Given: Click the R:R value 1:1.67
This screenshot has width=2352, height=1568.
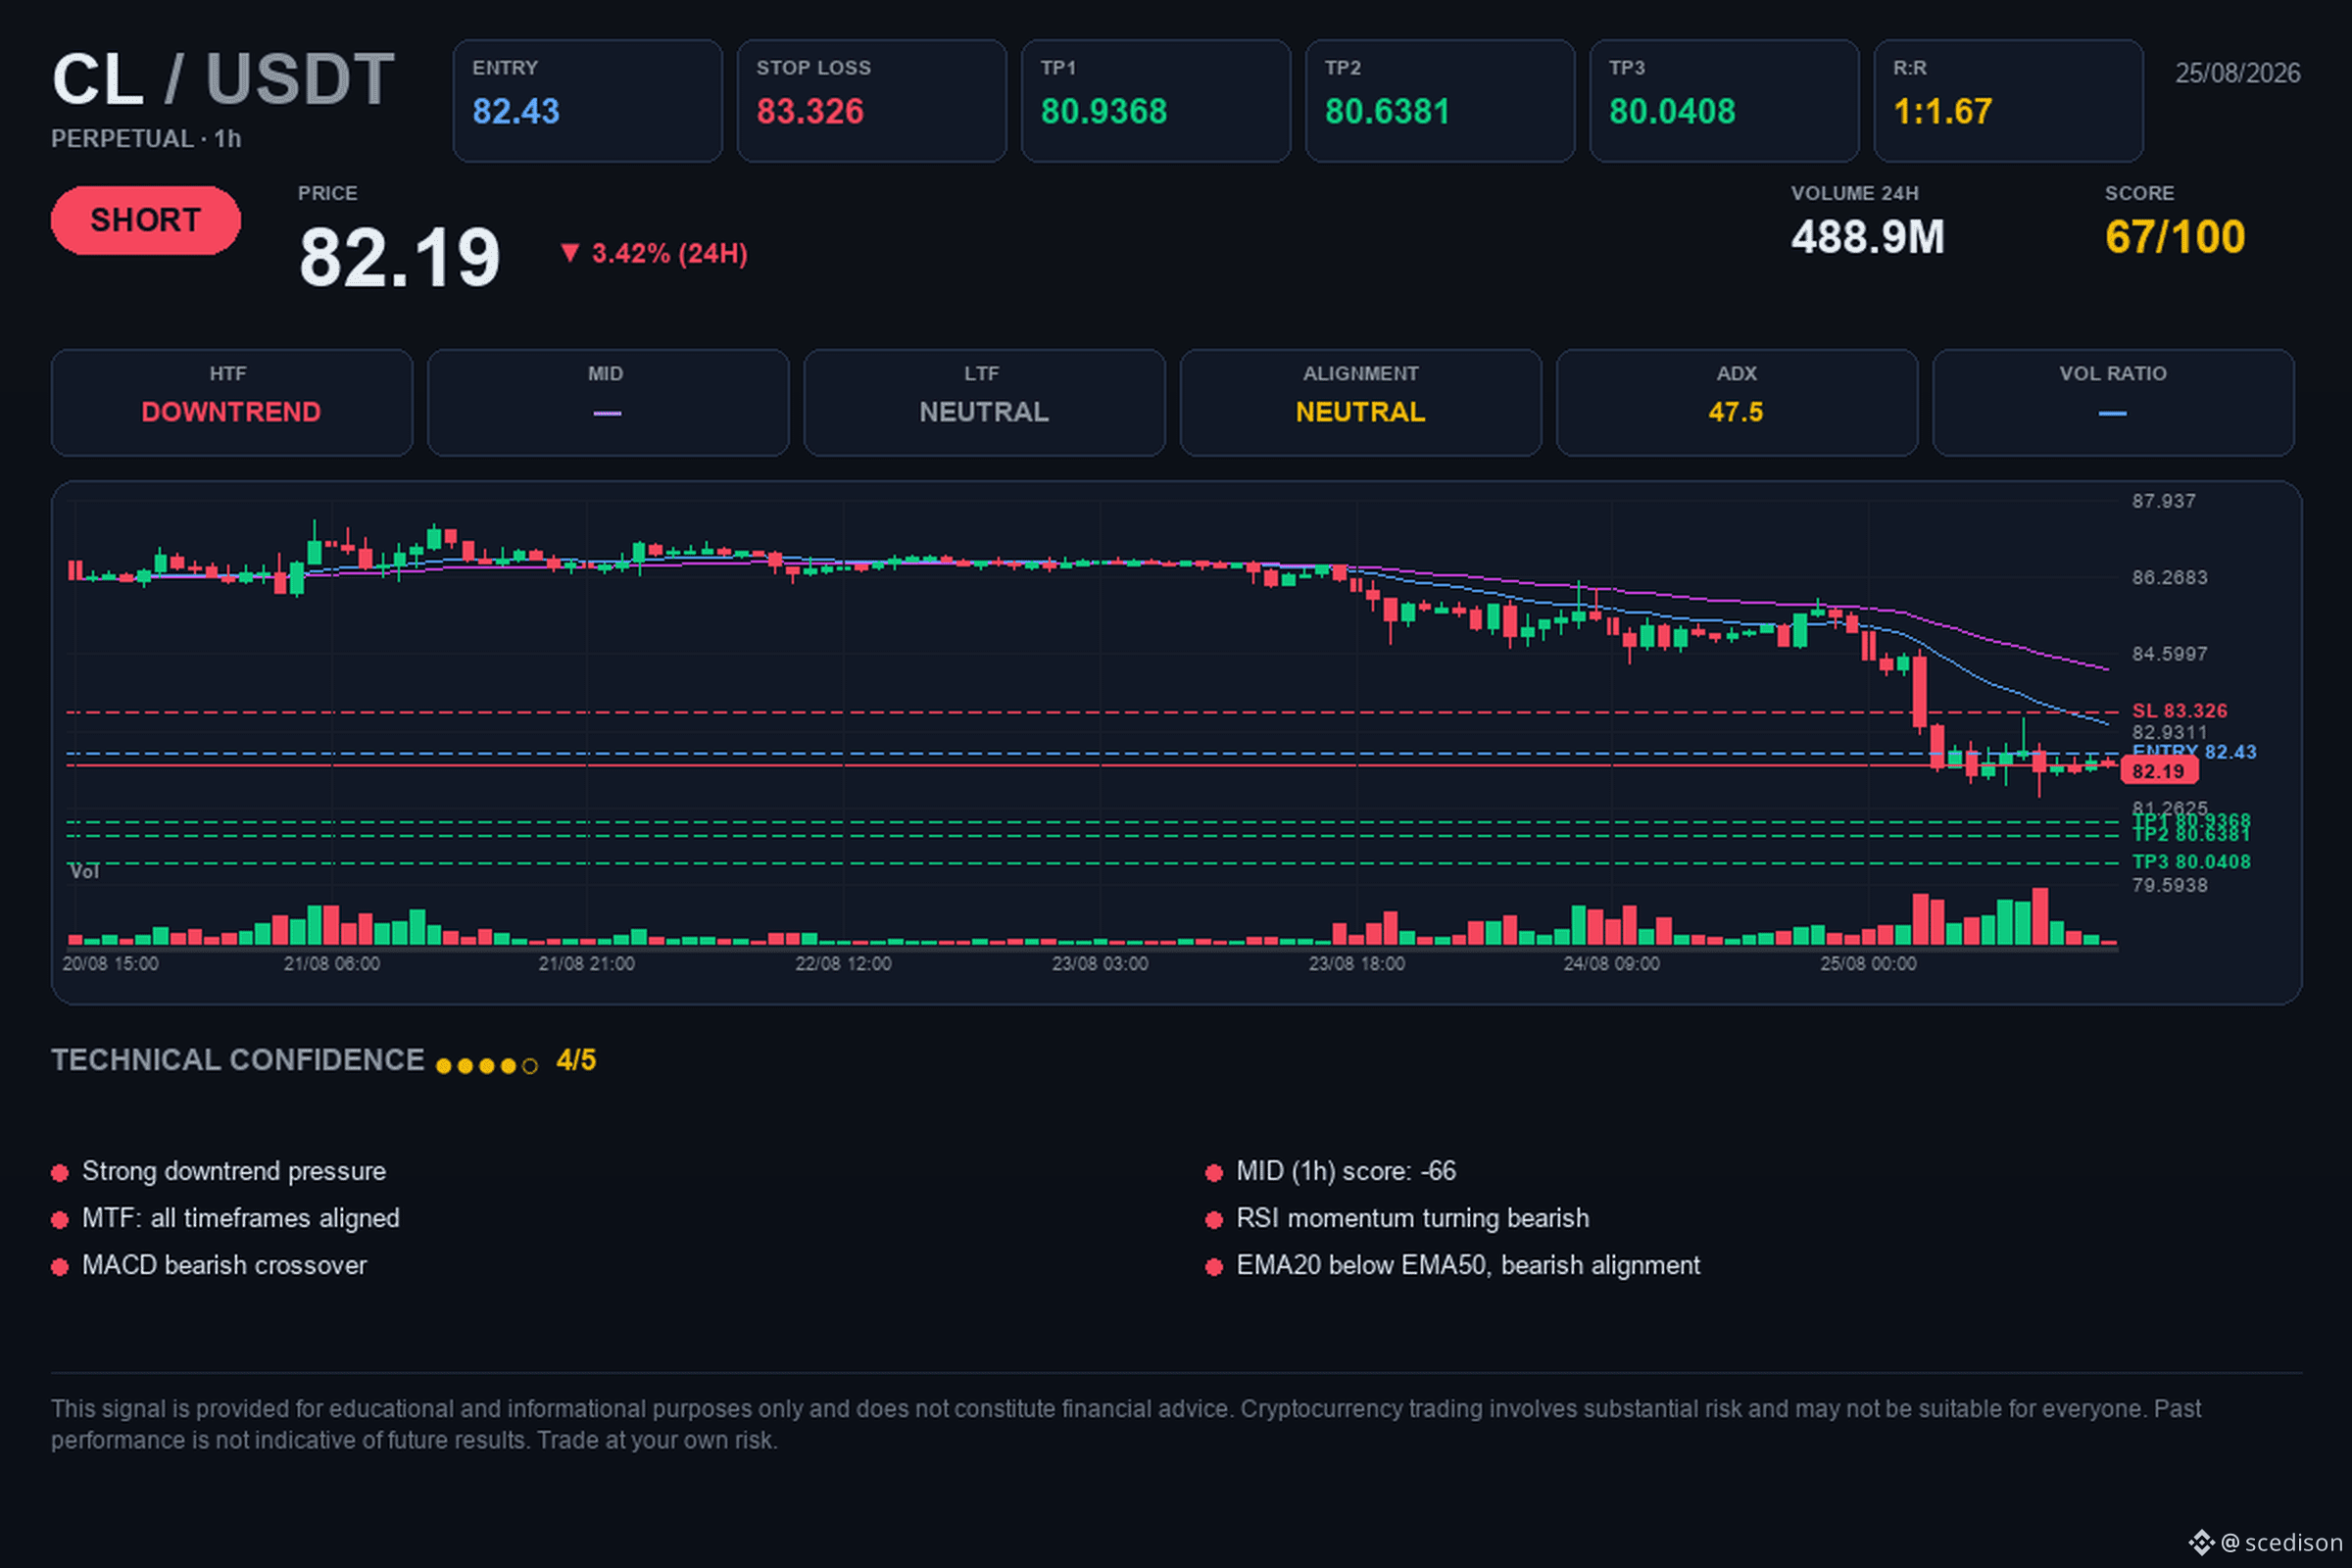Looking at the screenshot, I should coord(1942,111).
